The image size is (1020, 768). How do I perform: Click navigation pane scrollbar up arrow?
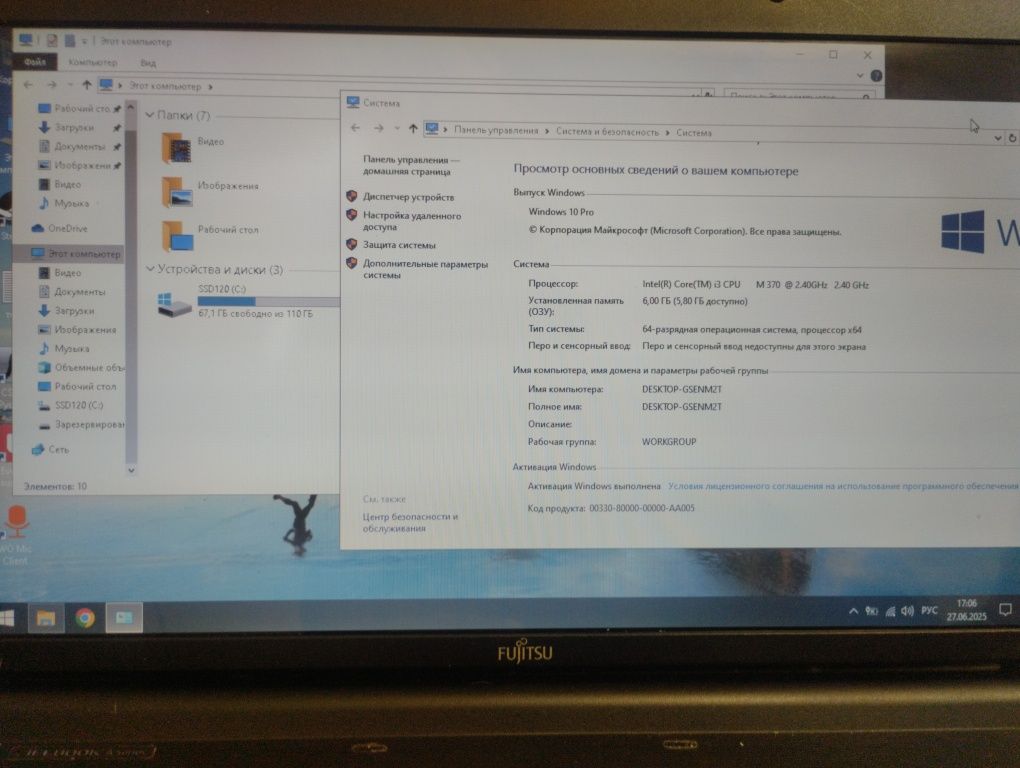131,107
